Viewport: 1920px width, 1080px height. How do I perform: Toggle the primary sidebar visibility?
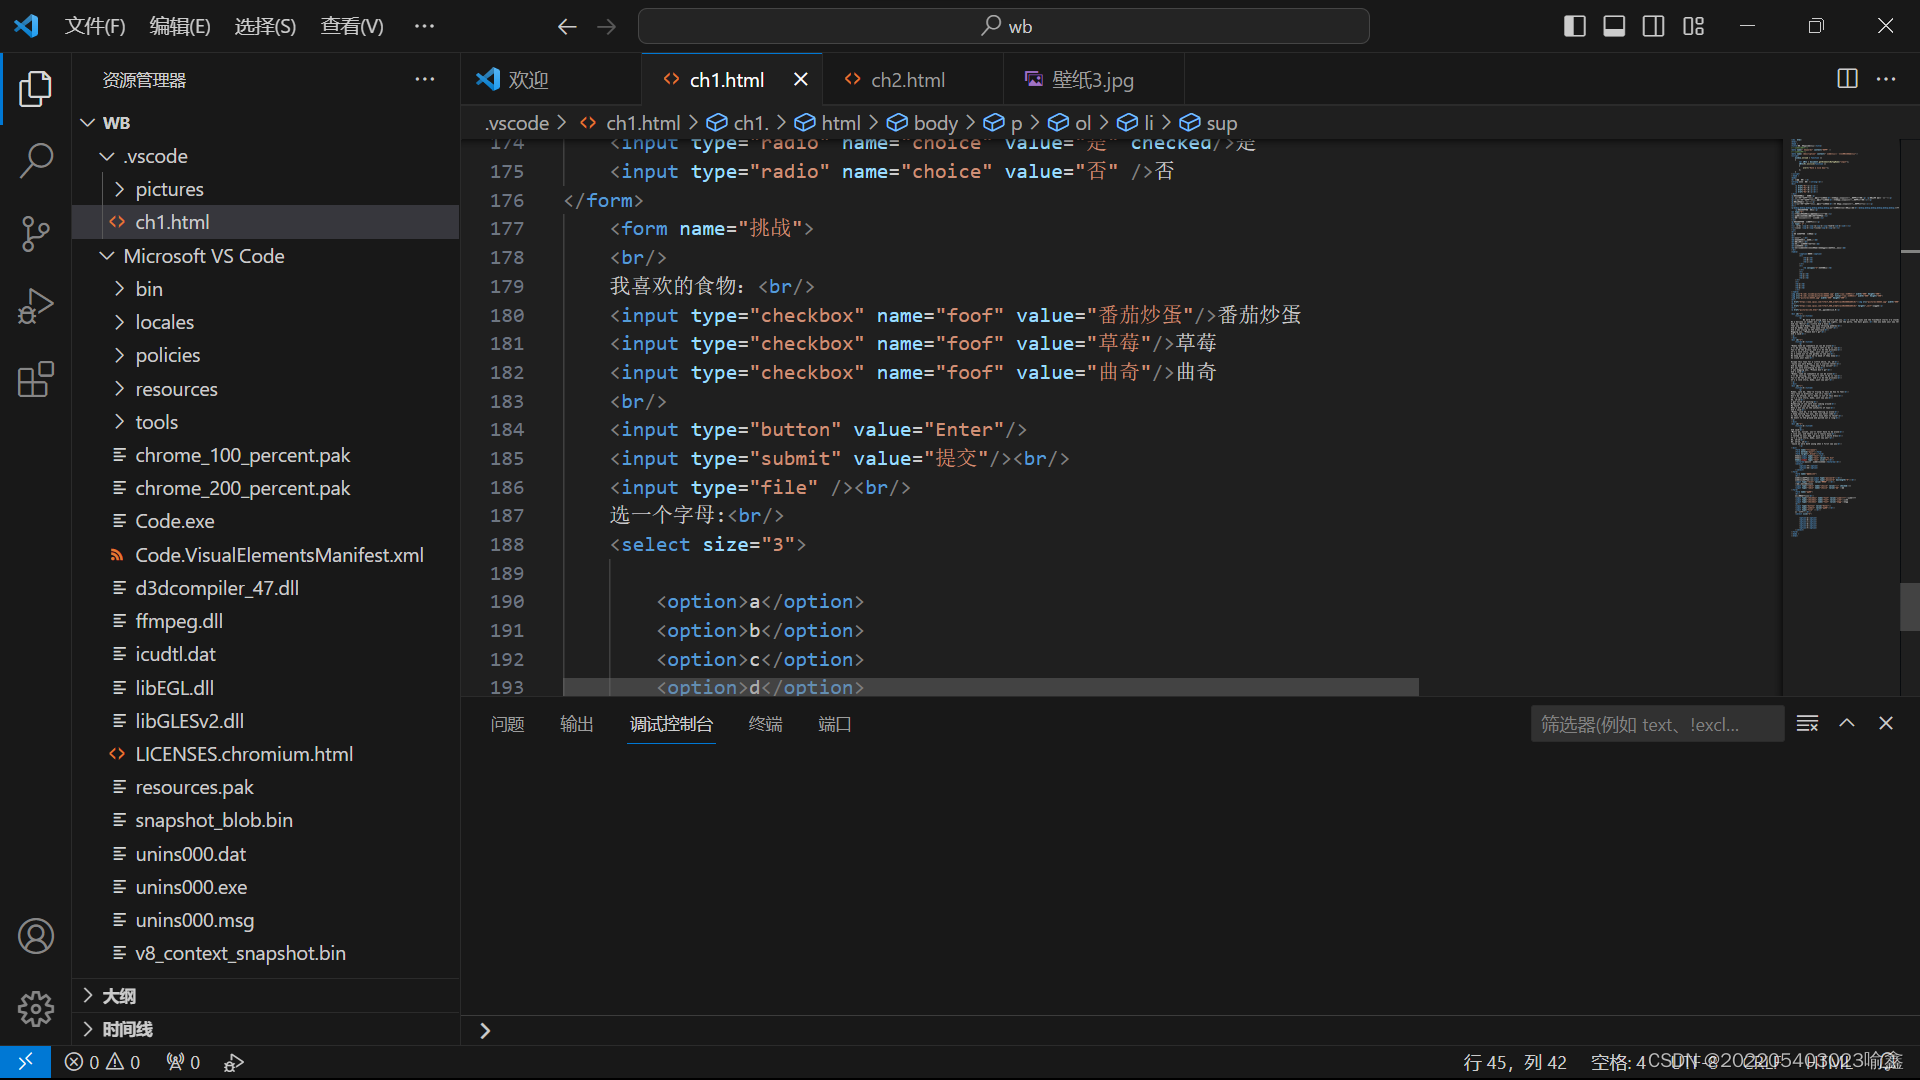click(1574, 26)
